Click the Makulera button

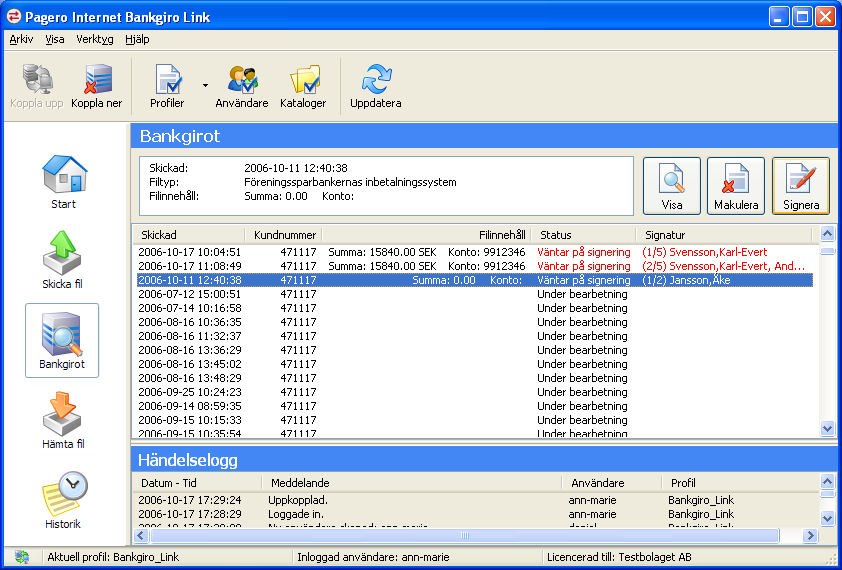point(736,186)
